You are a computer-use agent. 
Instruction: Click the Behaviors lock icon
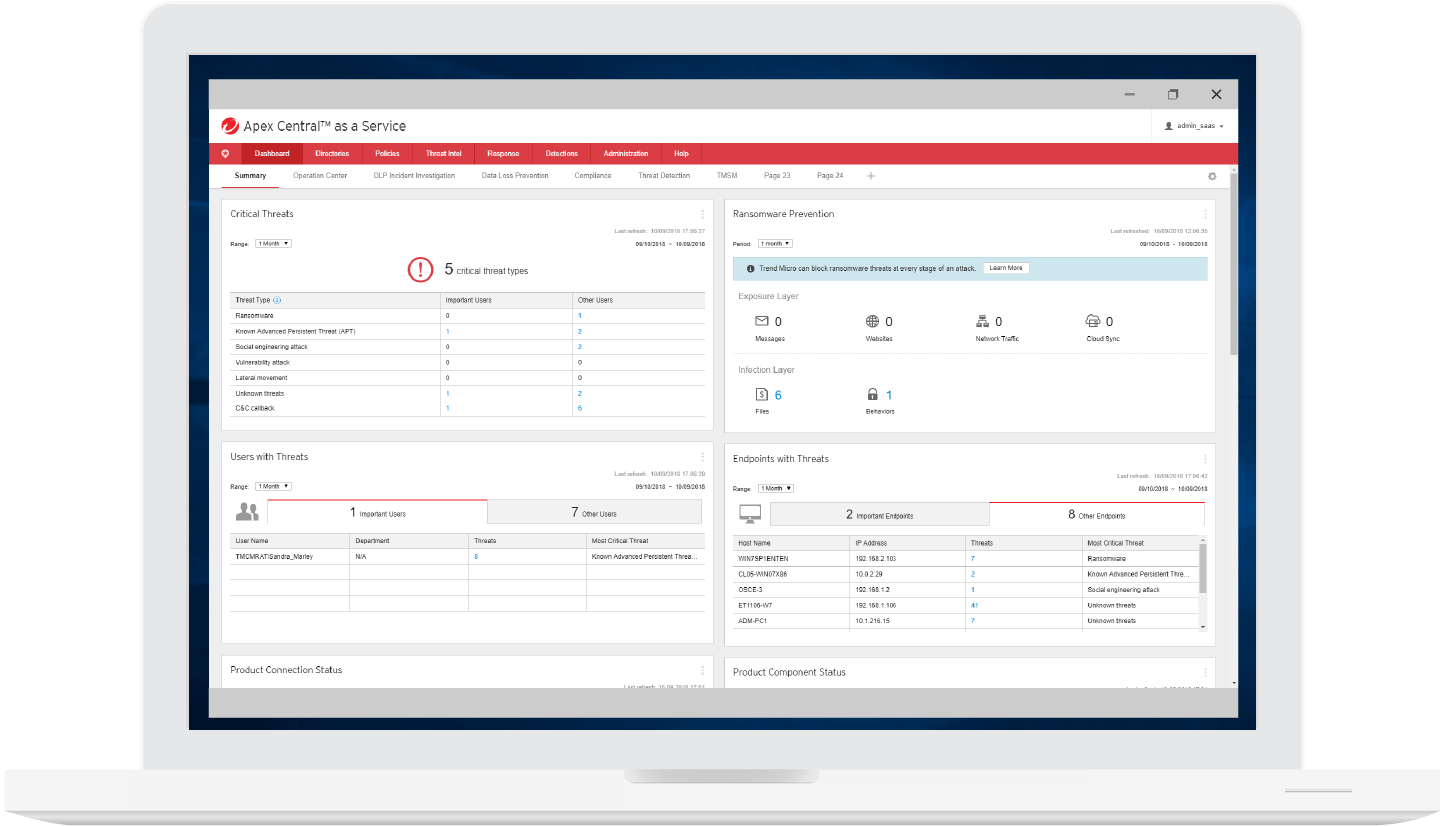pyautogui.click(x=872, y=394)
